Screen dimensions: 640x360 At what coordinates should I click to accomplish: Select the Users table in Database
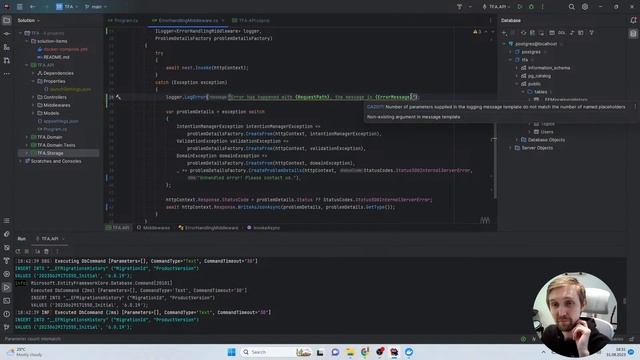click(x=547, y=132)
